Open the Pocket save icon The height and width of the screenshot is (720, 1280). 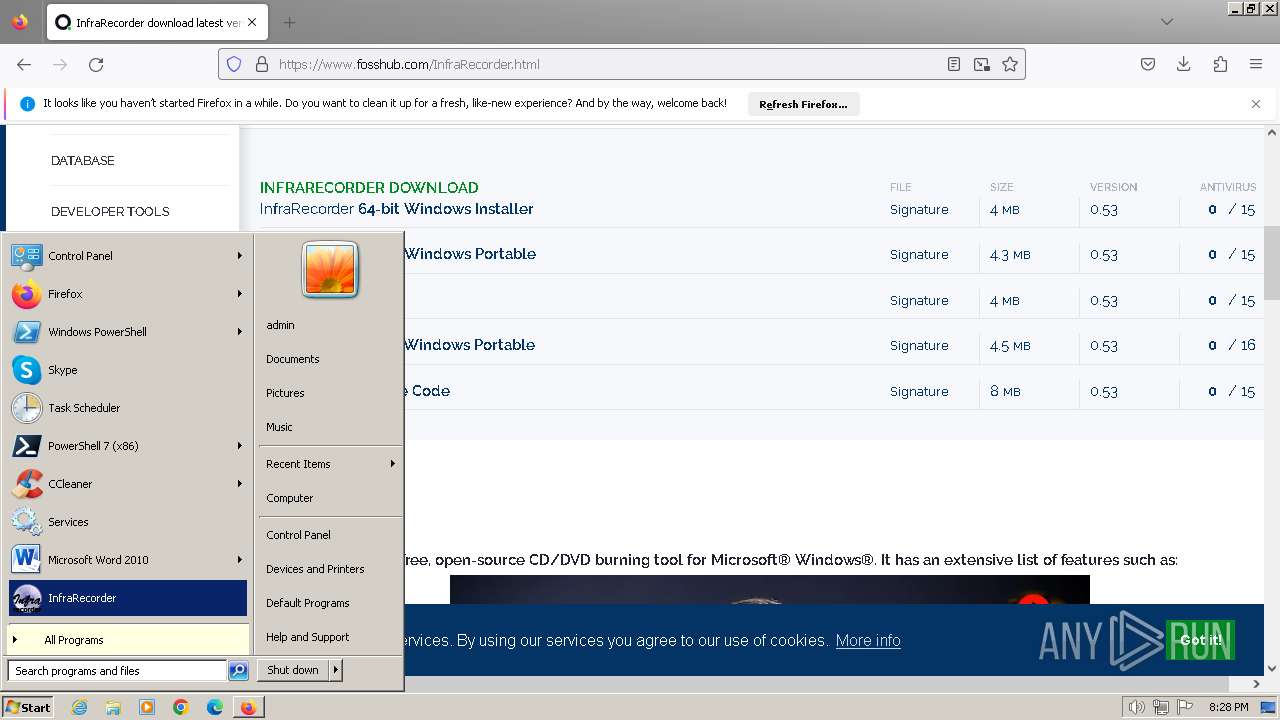point(1148,64)
